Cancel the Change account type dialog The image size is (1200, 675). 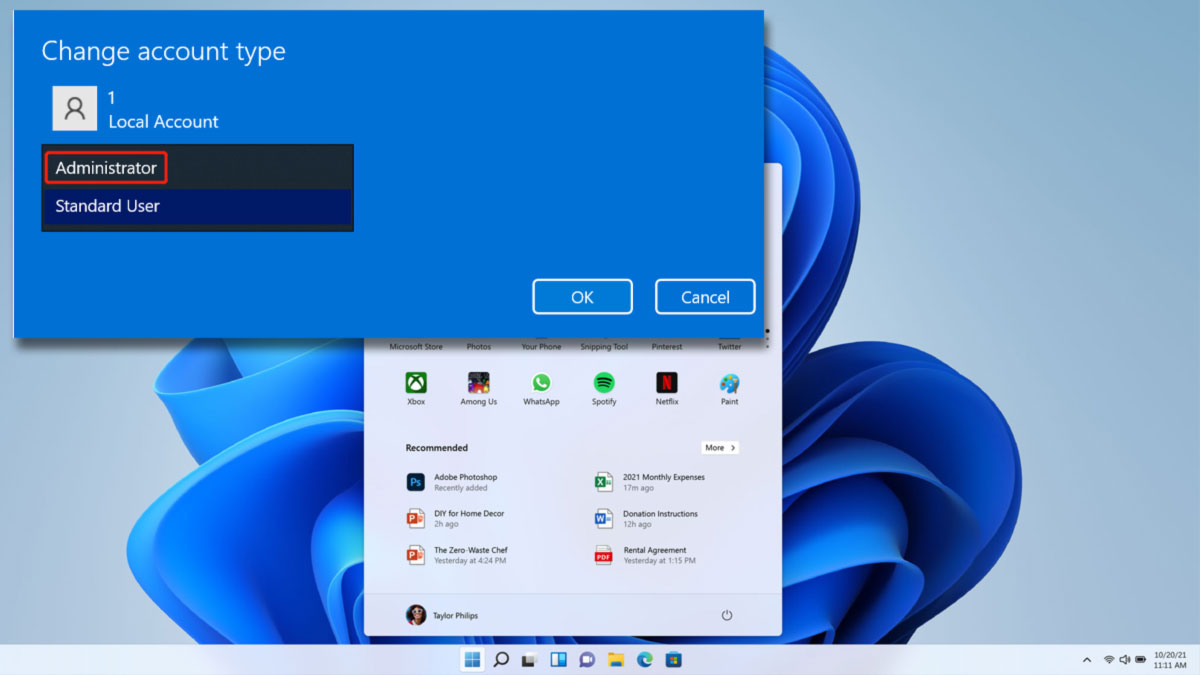[705, 296]
